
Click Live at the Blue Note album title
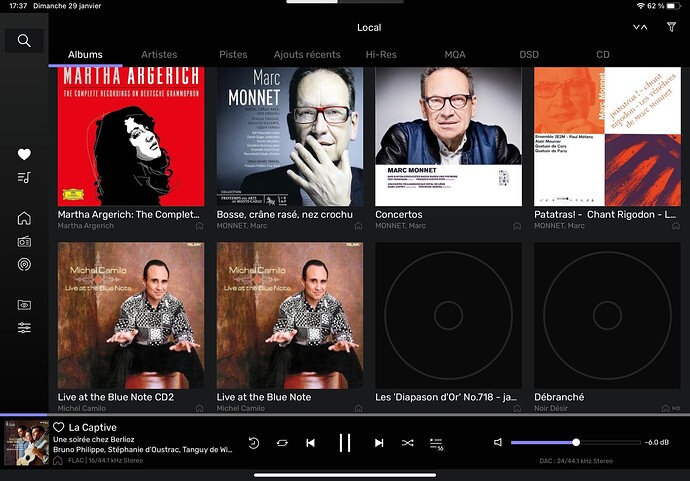[264, 397]
